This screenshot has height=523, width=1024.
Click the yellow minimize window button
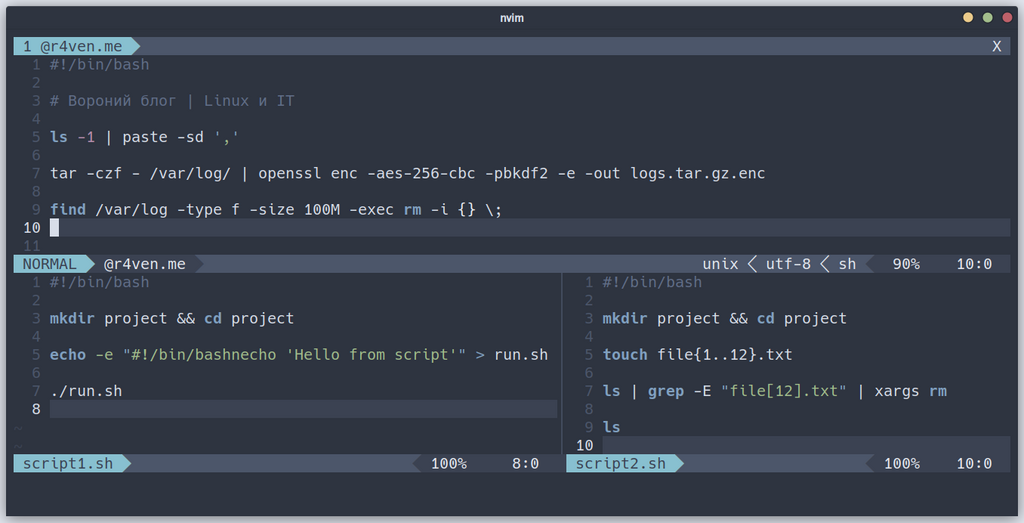(968, 18)
